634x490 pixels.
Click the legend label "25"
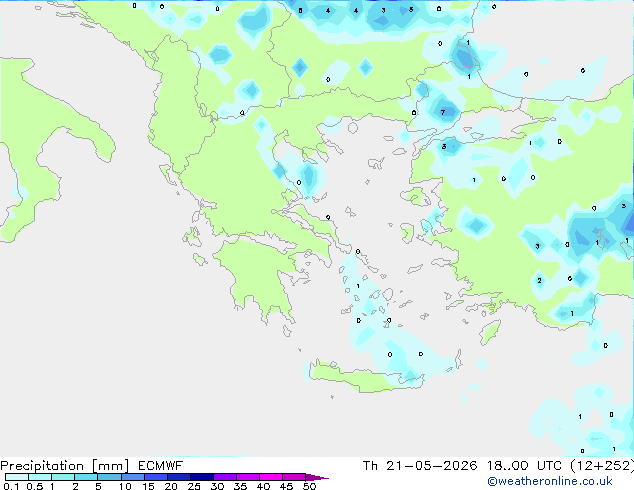pyautogui.click(x=194, y=486)
